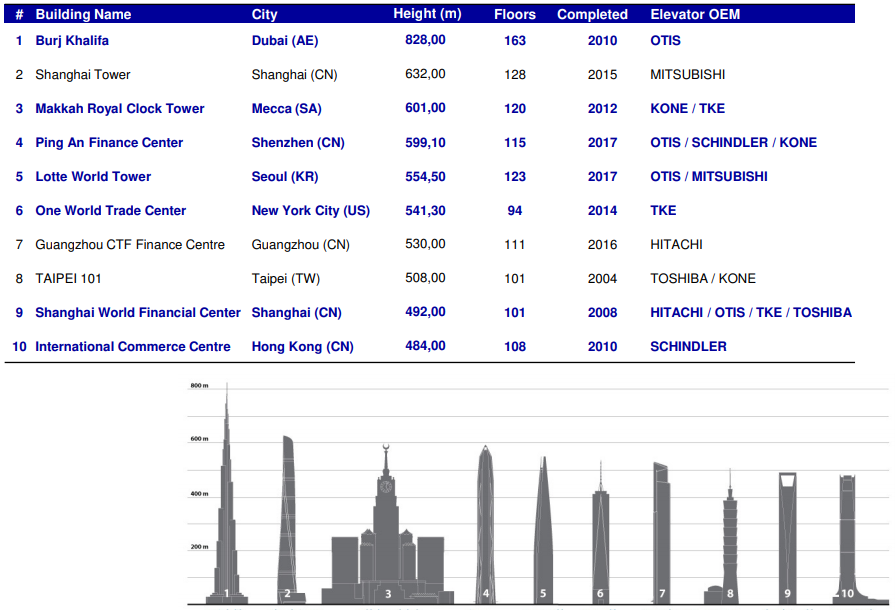
Task: Click the Ping An silhouette numbered 4
Action: [485, 526]
